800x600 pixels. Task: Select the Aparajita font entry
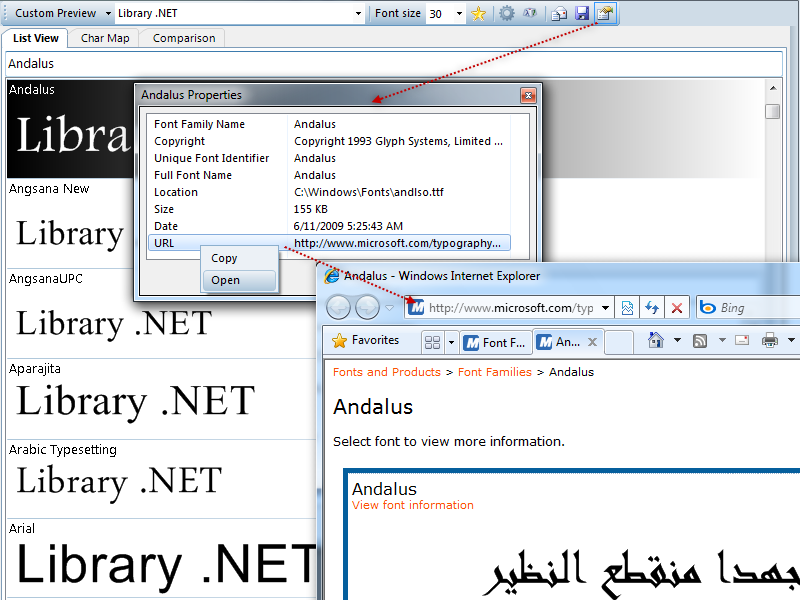click(161, 399)
